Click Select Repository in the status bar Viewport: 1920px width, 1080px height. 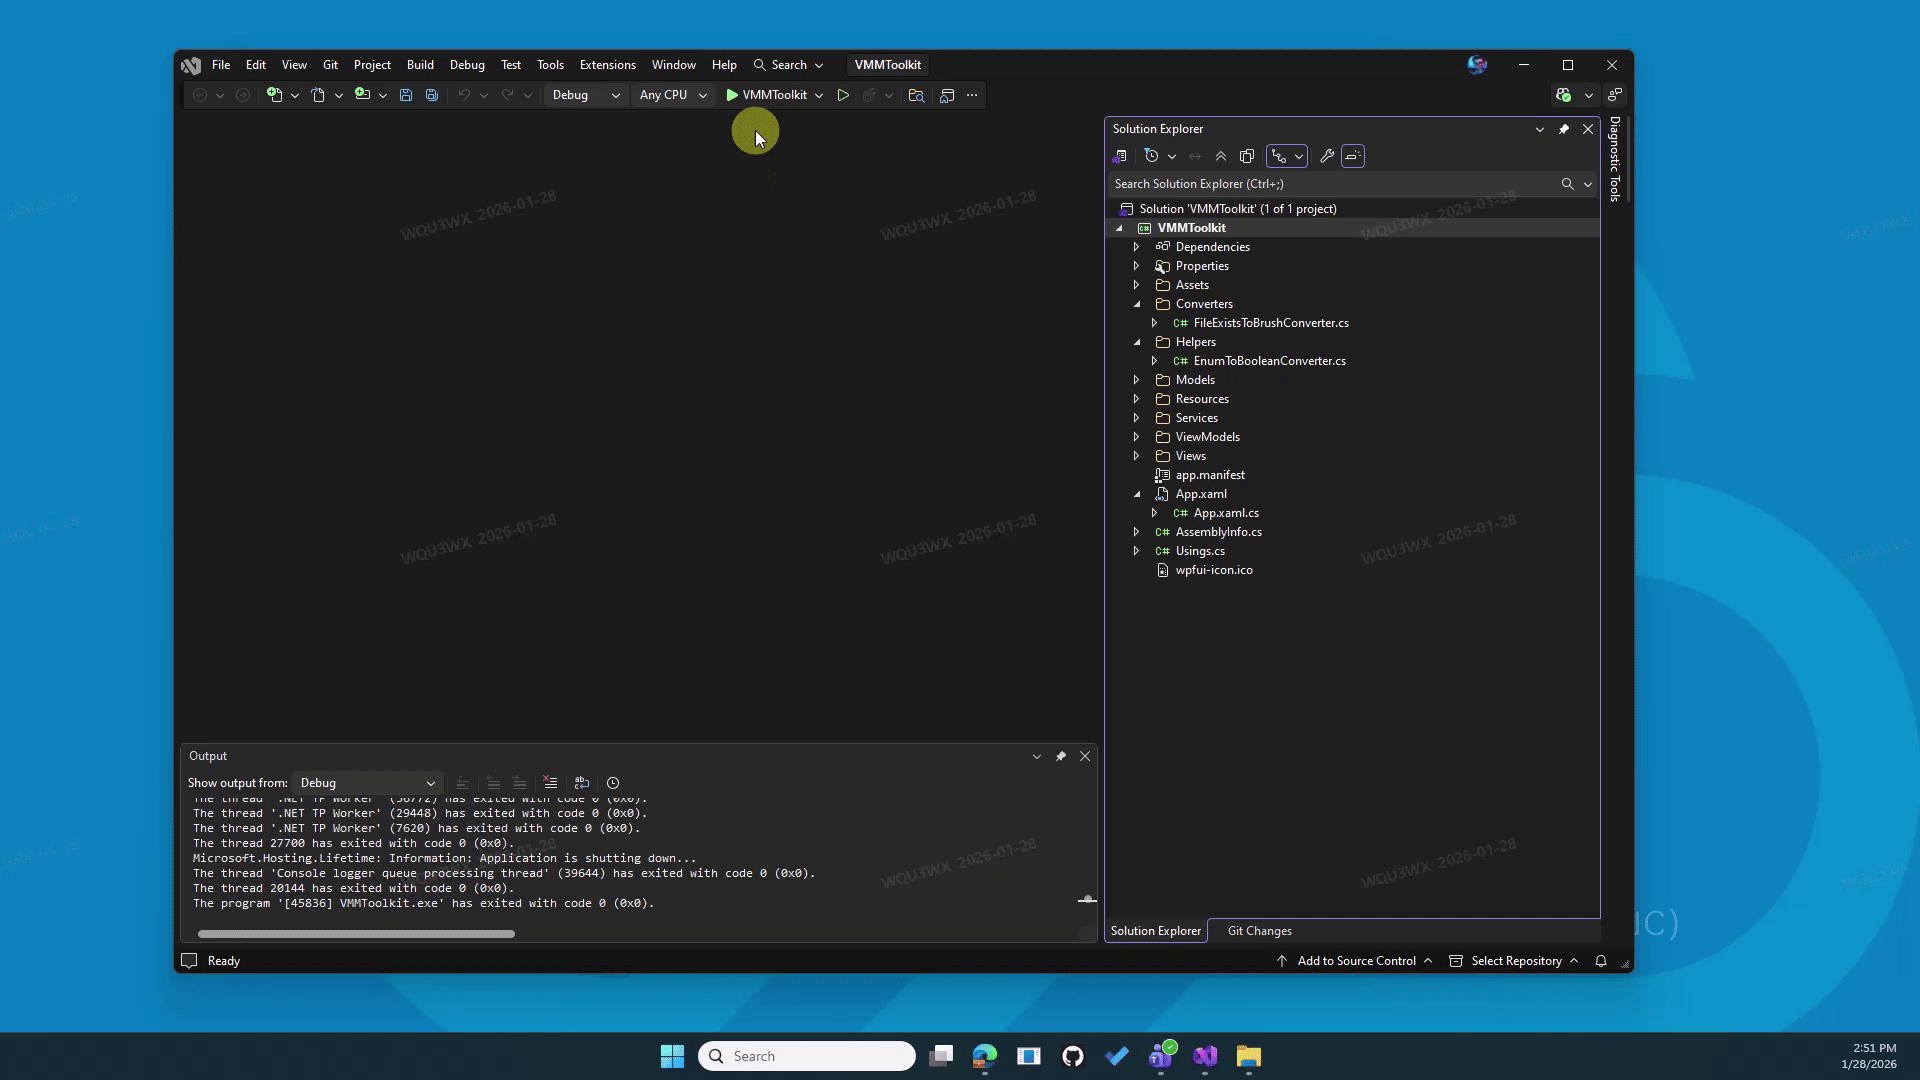(1514, 961)
